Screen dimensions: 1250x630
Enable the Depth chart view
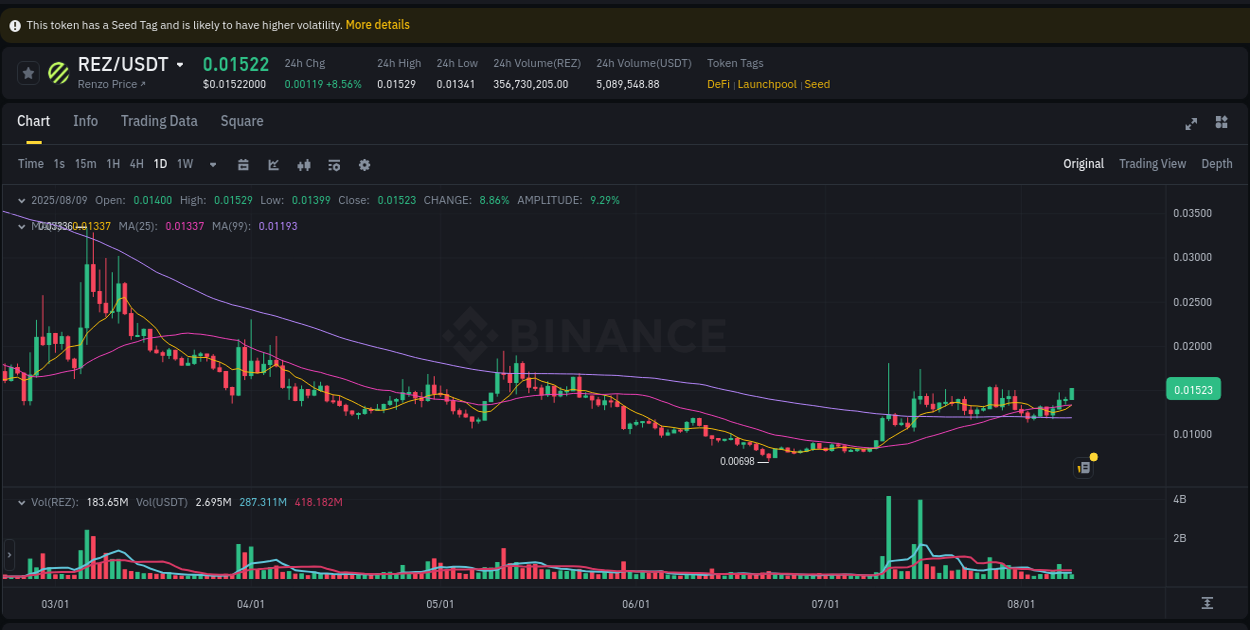point(1217,163)
